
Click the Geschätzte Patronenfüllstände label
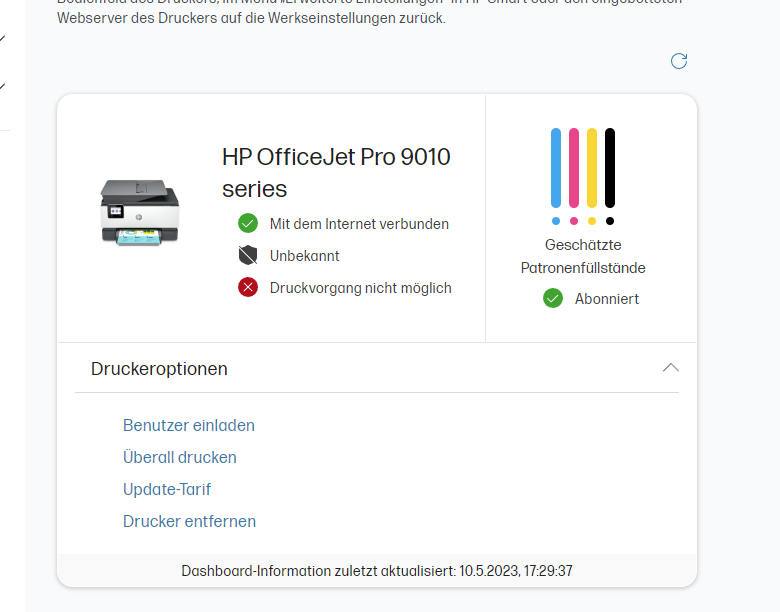tap(583, 256)
